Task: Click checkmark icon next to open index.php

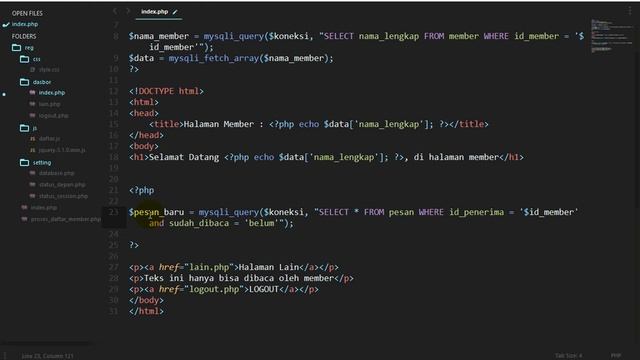Action: point(6,24)
